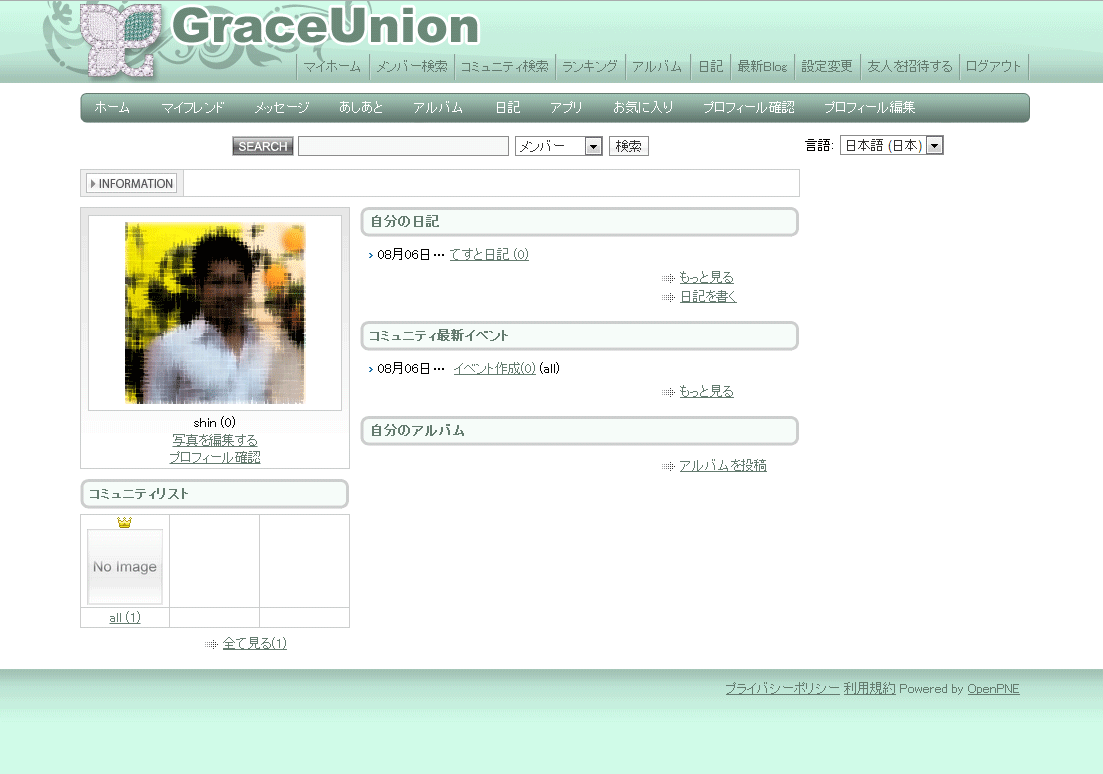Open 写真を編集する link under photo
1103x774 pixels.
pyautogui.click(x=215, y=440)
